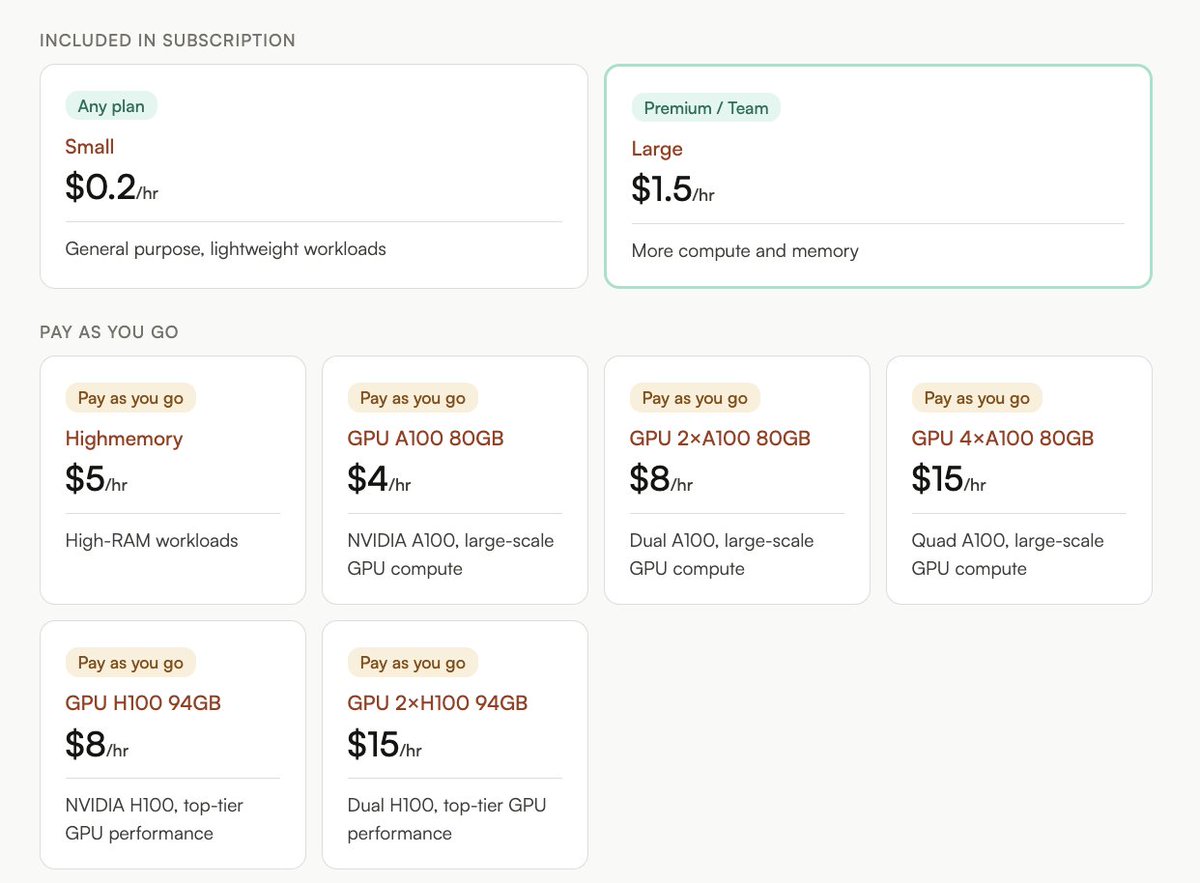1200x883 pixels.
Task: Click 'NVIDIA H100, top-tier GPU performance' text
Action: click(154, 819)
